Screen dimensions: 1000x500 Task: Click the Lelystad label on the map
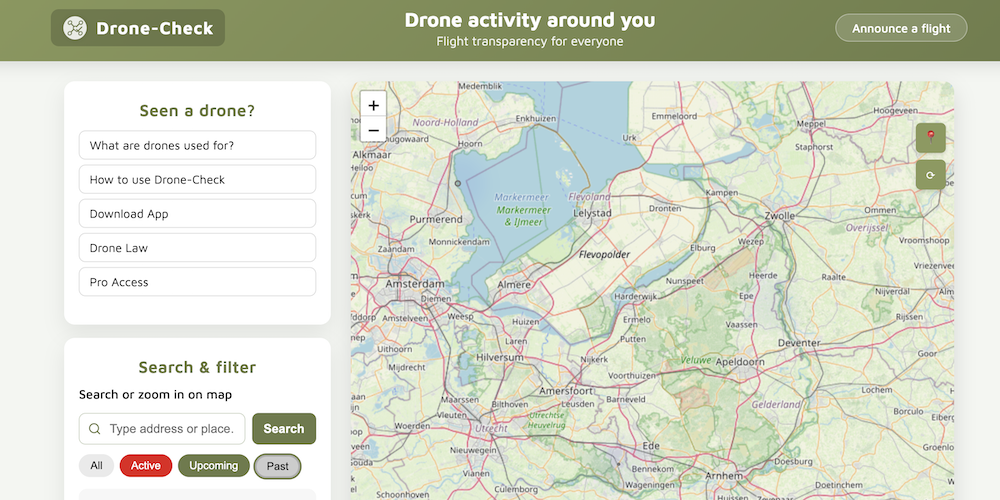pos(592,213)
